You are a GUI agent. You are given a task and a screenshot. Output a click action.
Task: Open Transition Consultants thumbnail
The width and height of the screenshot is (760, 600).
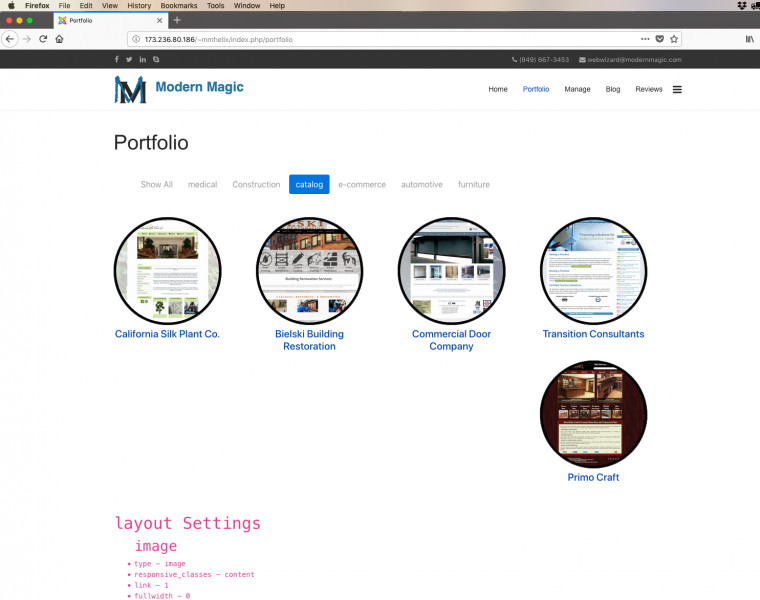593,270
